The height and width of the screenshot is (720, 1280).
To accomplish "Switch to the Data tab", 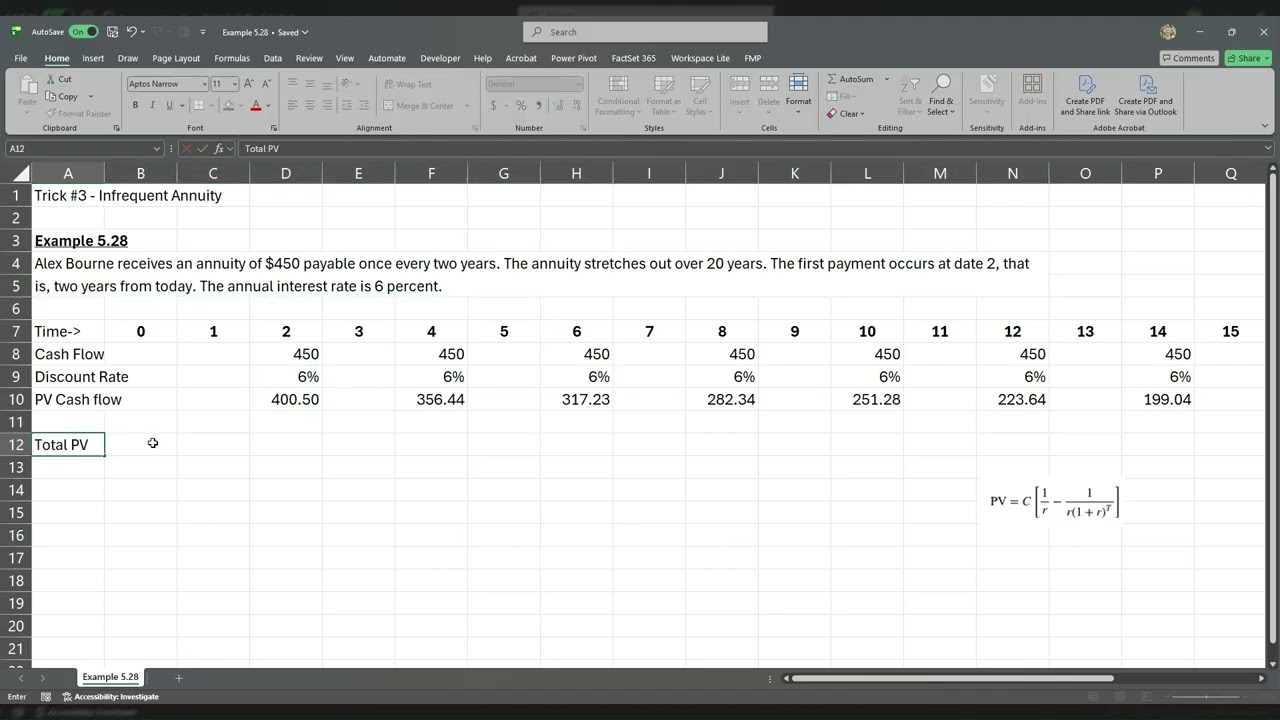I will [x=272, y=58].
